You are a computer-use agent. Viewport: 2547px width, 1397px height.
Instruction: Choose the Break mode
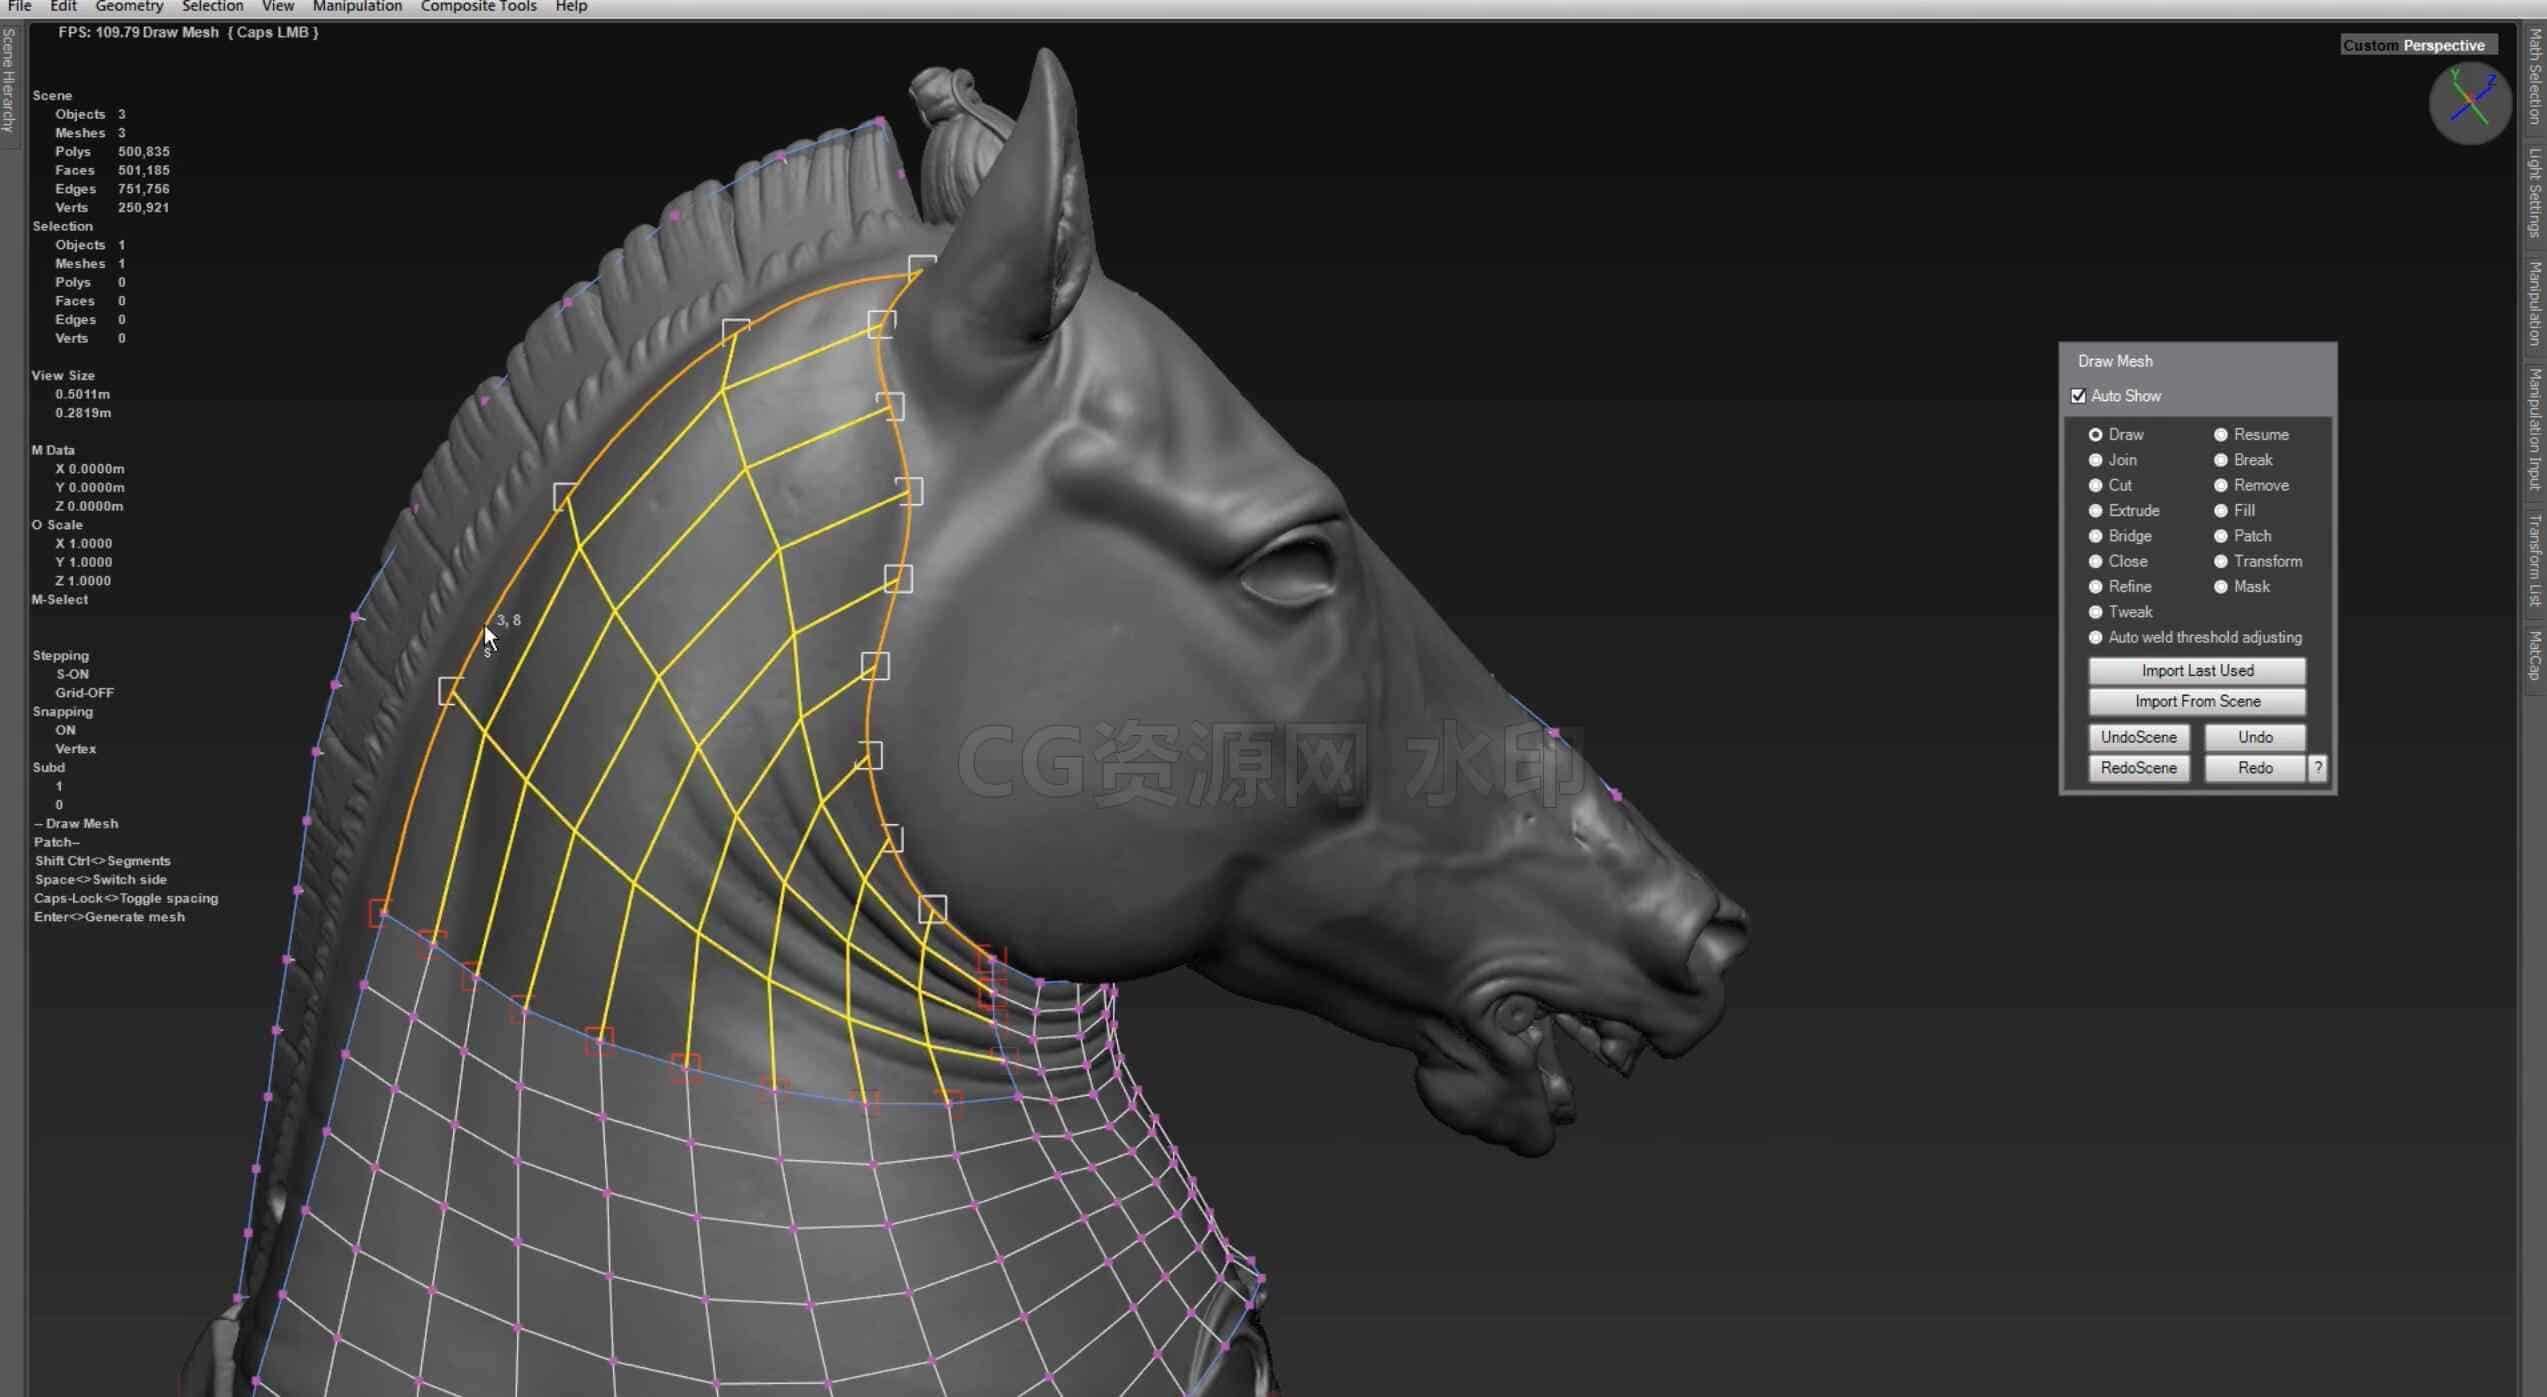(x=2220, y=460)
